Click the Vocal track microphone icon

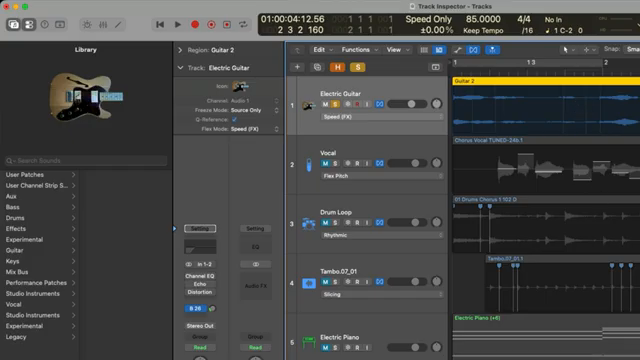pyautogui.click(x=309, y=165)
